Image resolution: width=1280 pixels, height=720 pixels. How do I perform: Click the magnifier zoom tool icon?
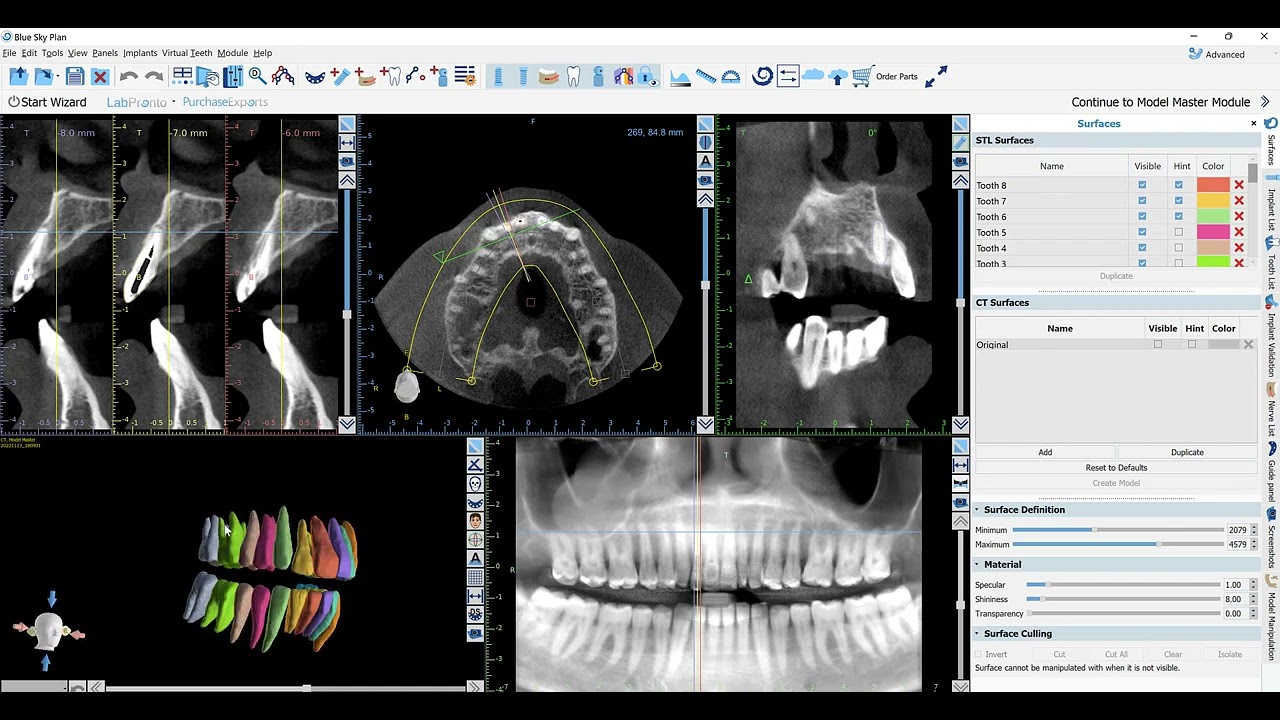257,76
